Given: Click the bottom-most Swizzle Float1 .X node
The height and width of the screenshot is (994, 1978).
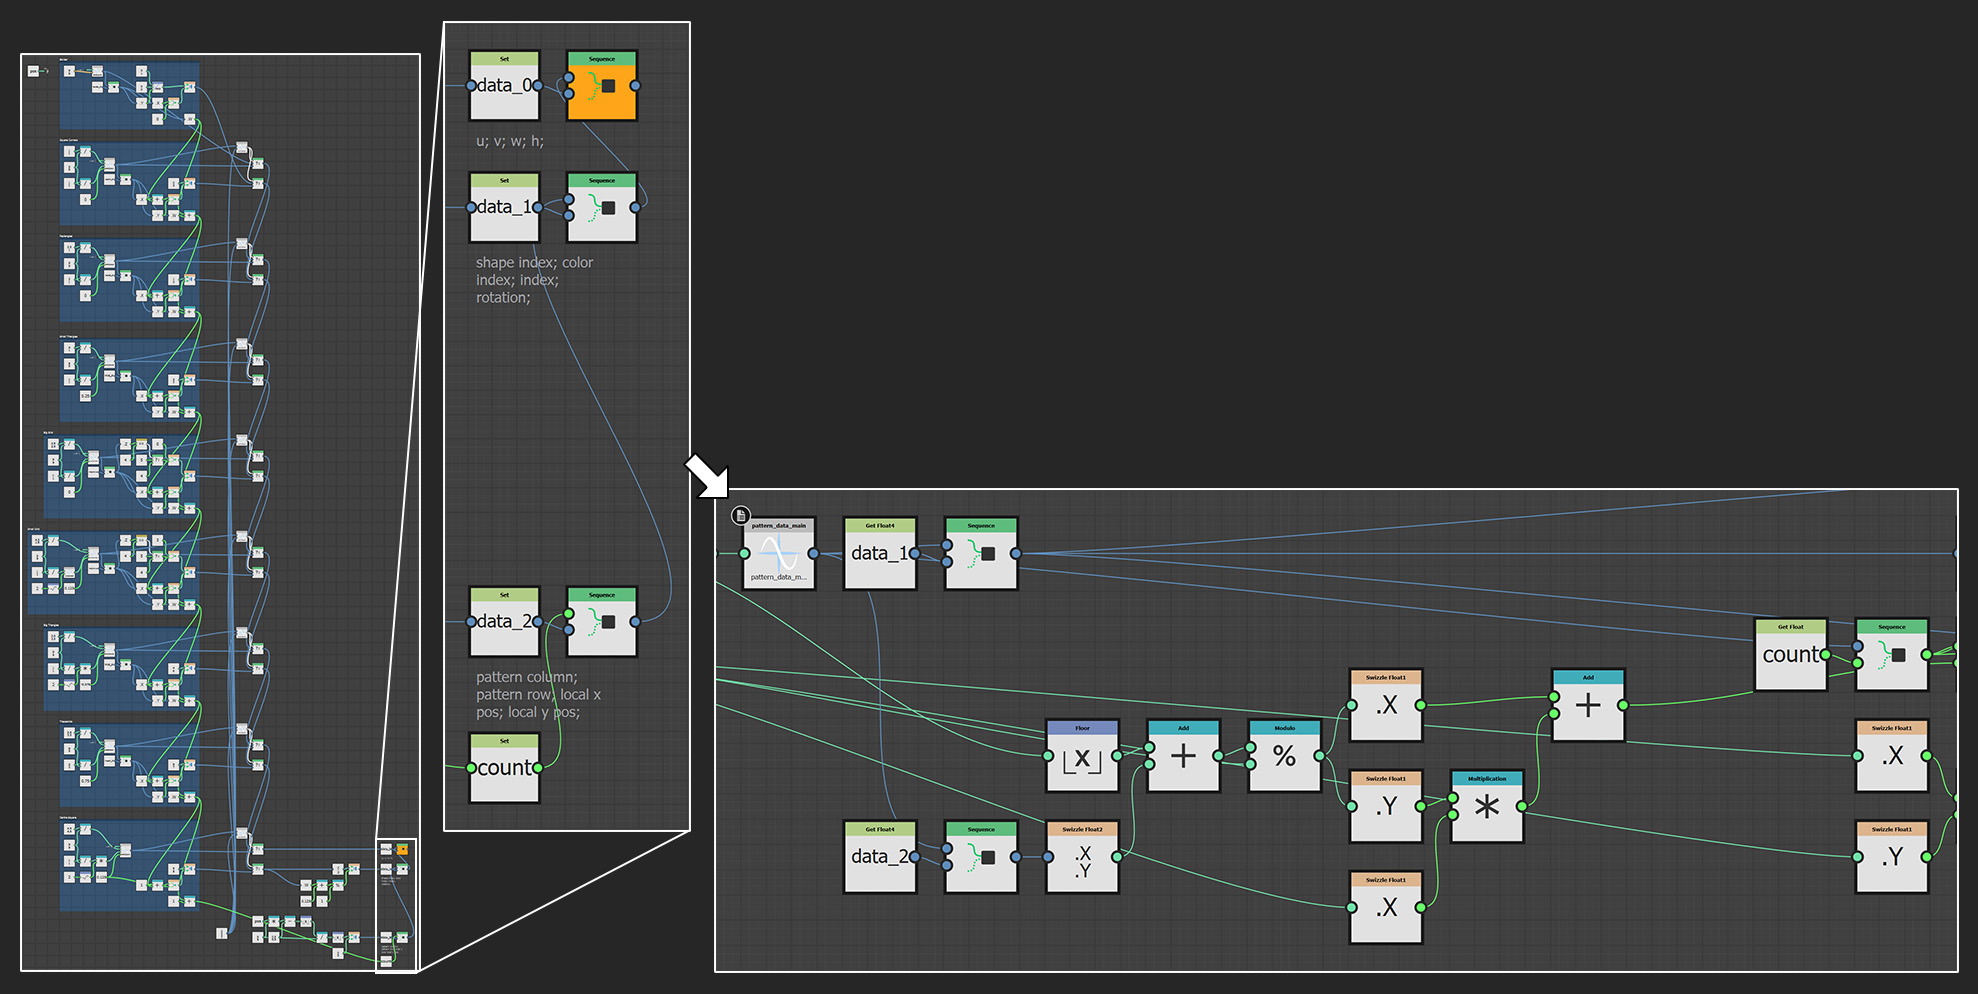Looking at the screenshot, I should point(1386,907).
